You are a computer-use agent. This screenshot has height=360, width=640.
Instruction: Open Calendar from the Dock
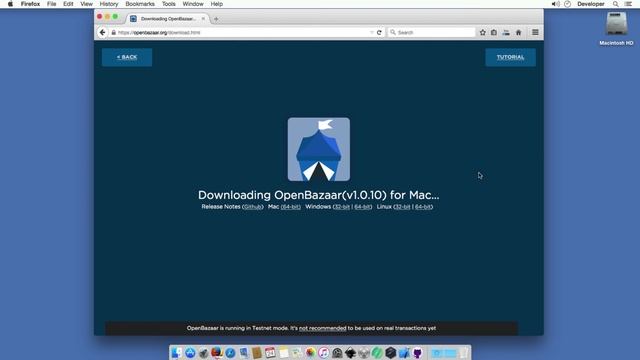point(270,353)
